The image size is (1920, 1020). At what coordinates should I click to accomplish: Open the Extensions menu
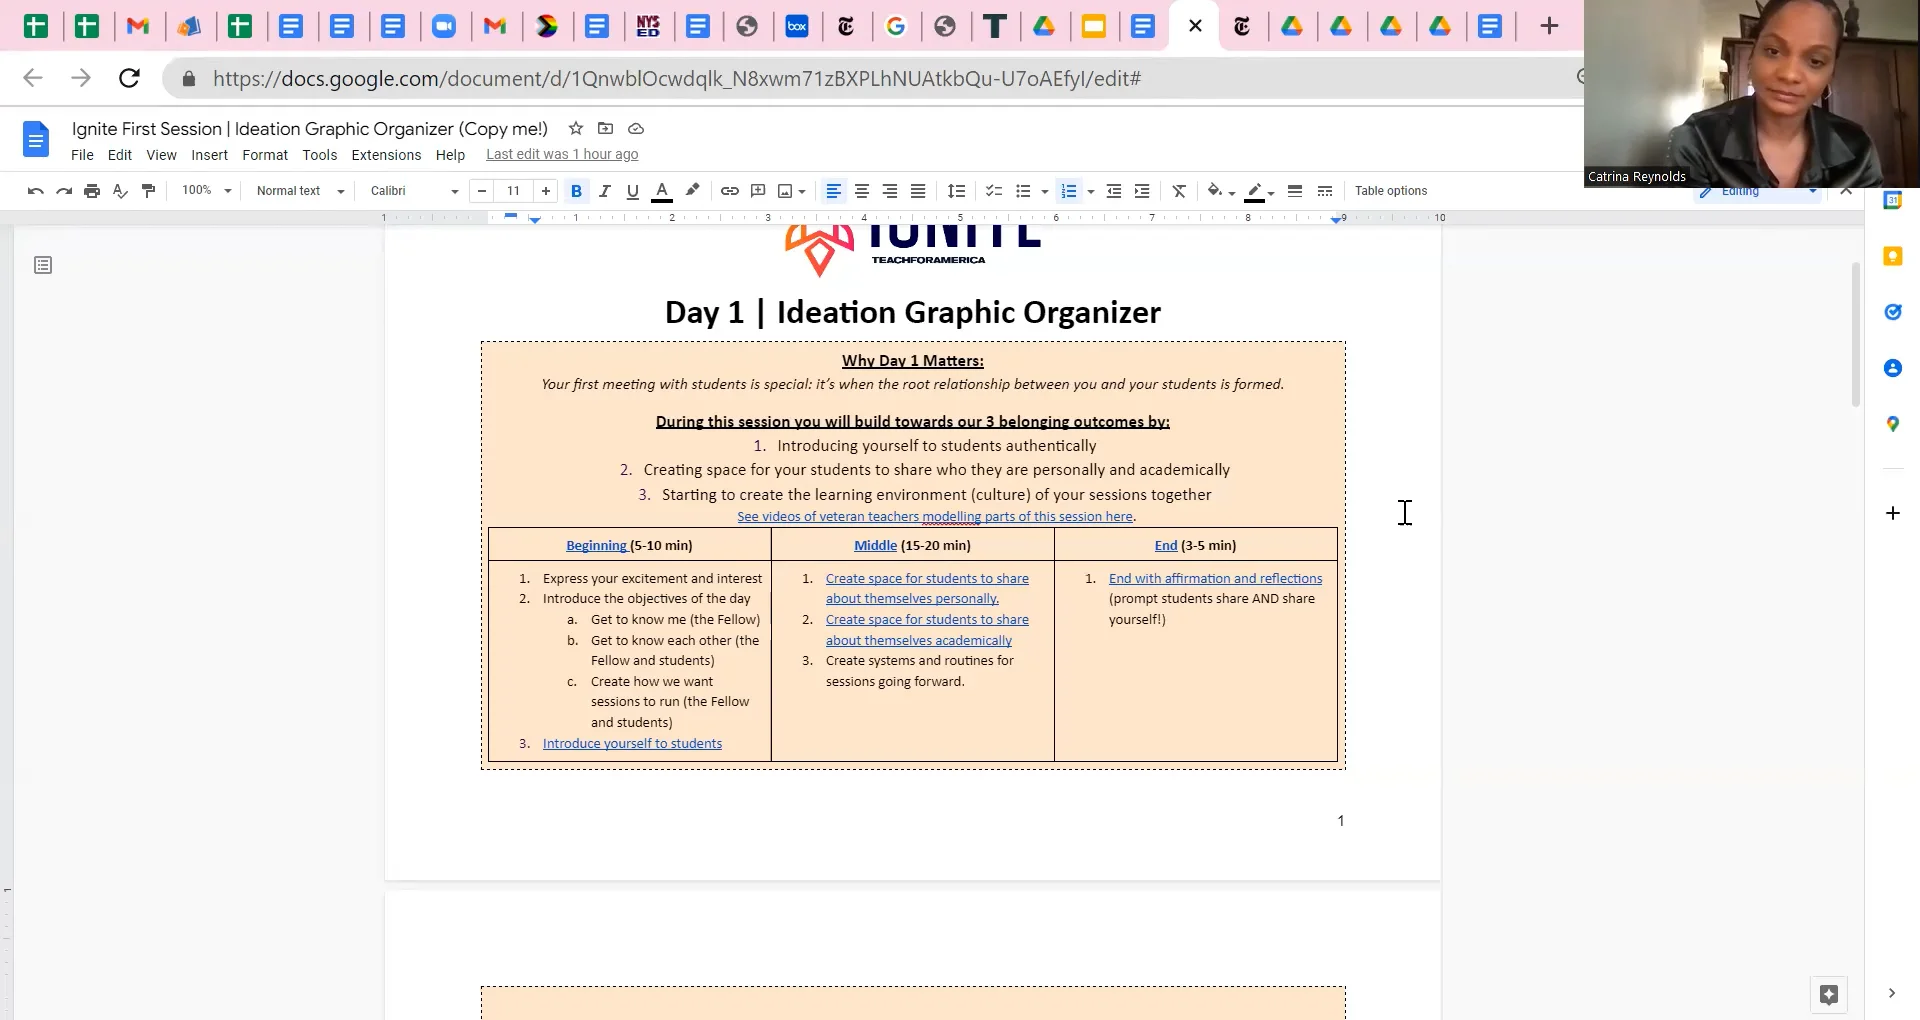coord(385,155)
